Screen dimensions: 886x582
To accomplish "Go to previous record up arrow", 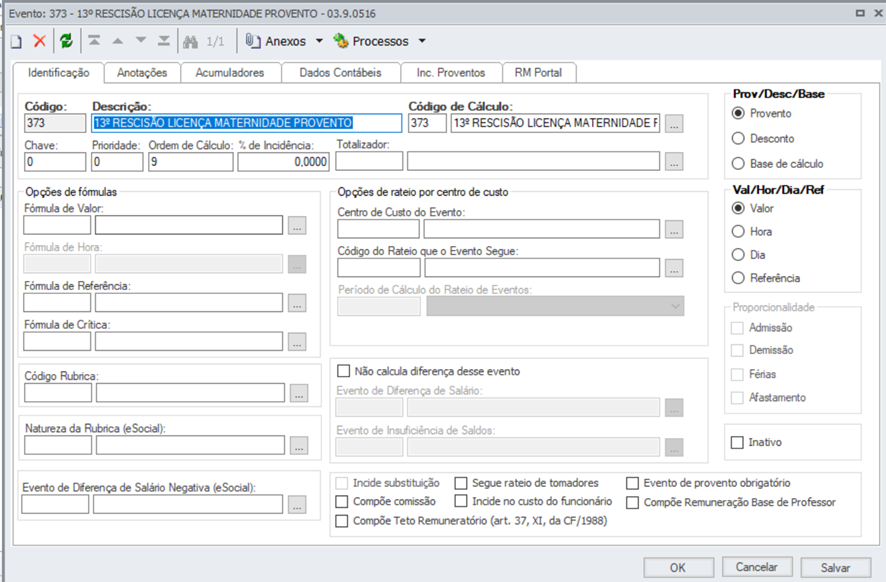I will 118,41.
